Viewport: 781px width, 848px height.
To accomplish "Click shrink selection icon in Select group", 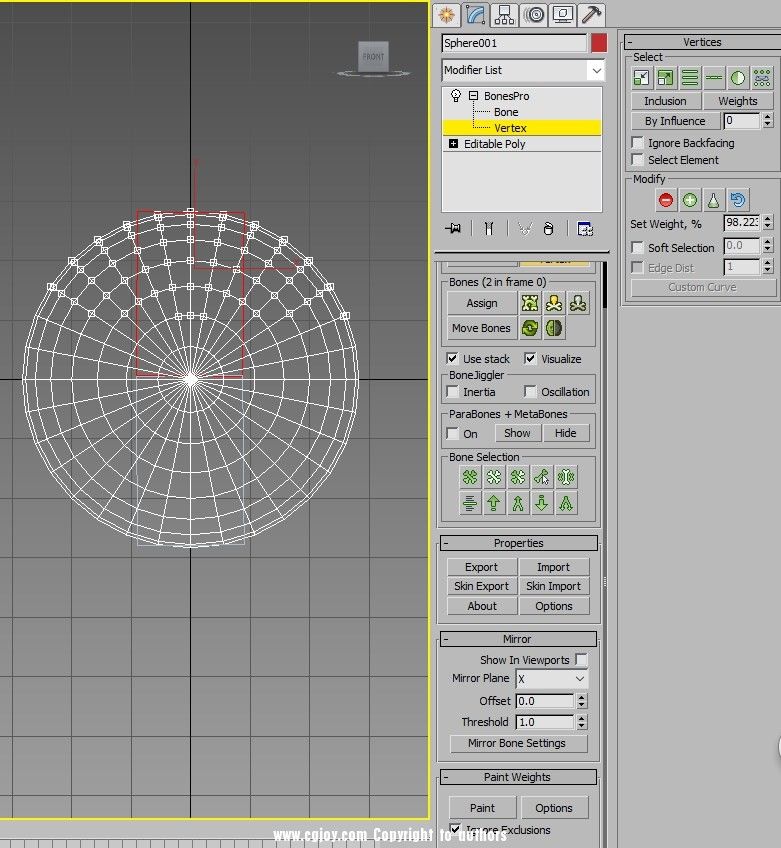I will pos(641,78).
